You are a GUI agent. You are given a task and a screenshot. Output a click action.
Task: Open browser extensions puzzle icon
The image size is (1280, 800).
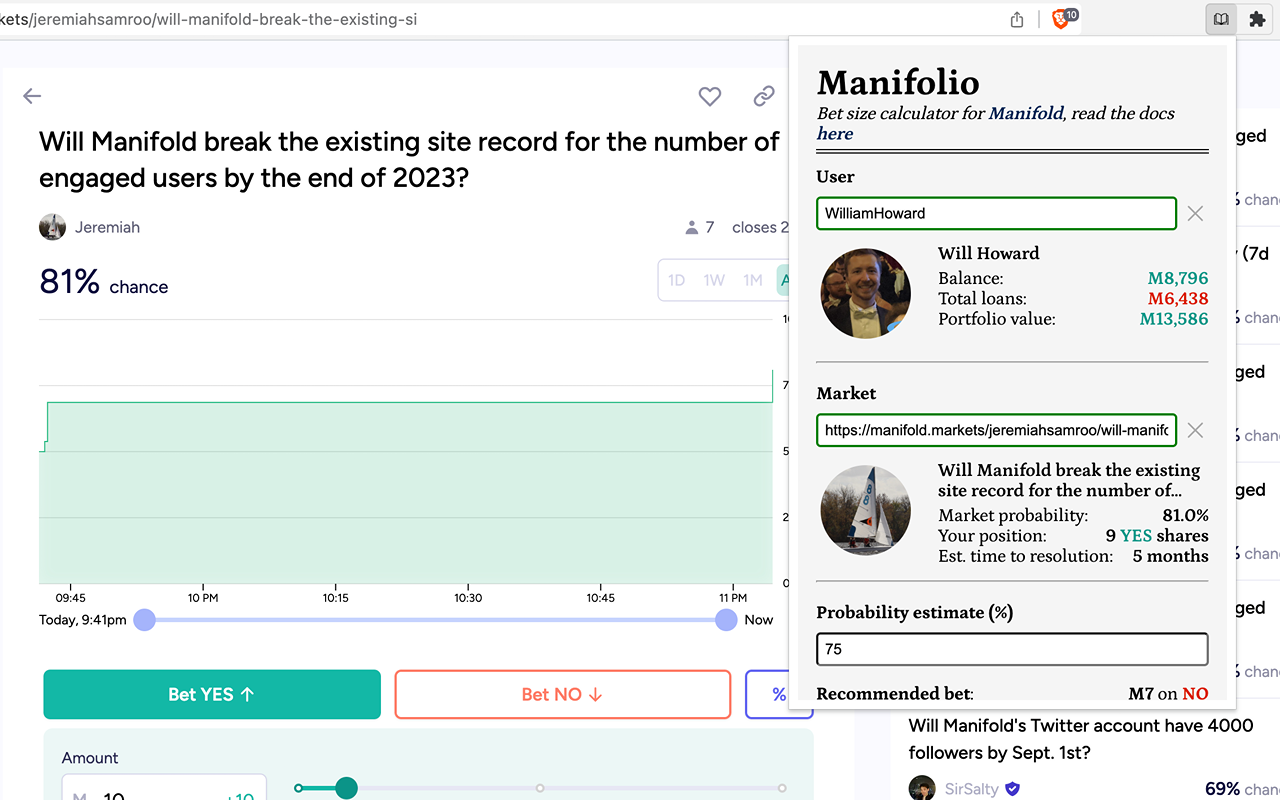[x=1257, y=19]
